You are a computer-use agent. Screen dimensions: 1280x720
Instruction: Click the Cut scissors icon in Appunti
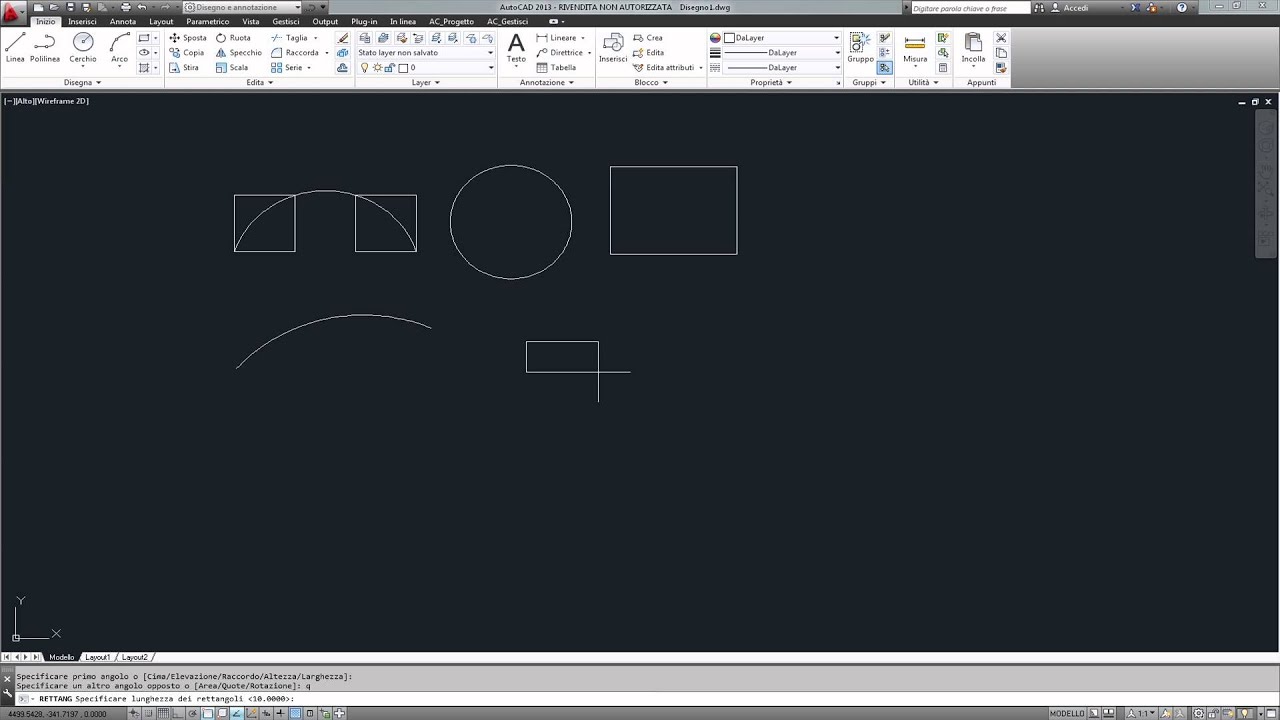[1001, 38]
